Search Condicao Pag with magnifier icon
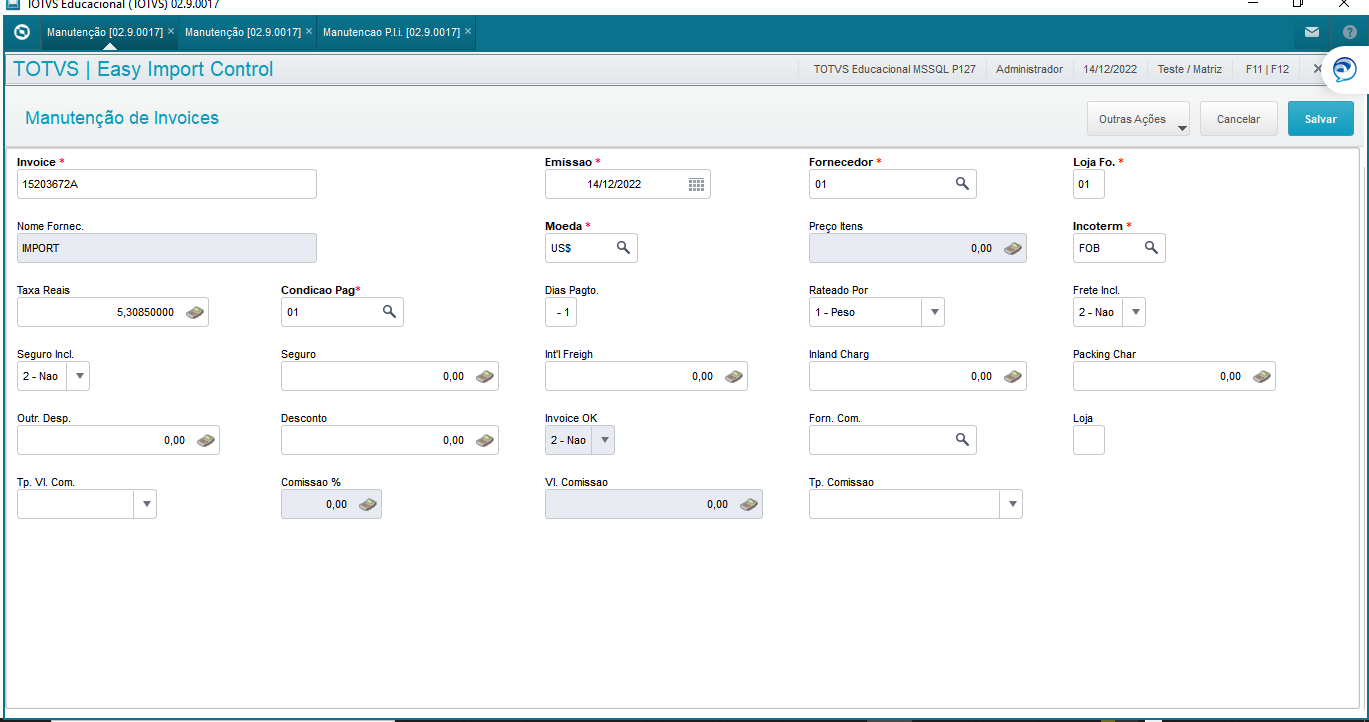The image size is (1369, 722). (x=389, y=312)
